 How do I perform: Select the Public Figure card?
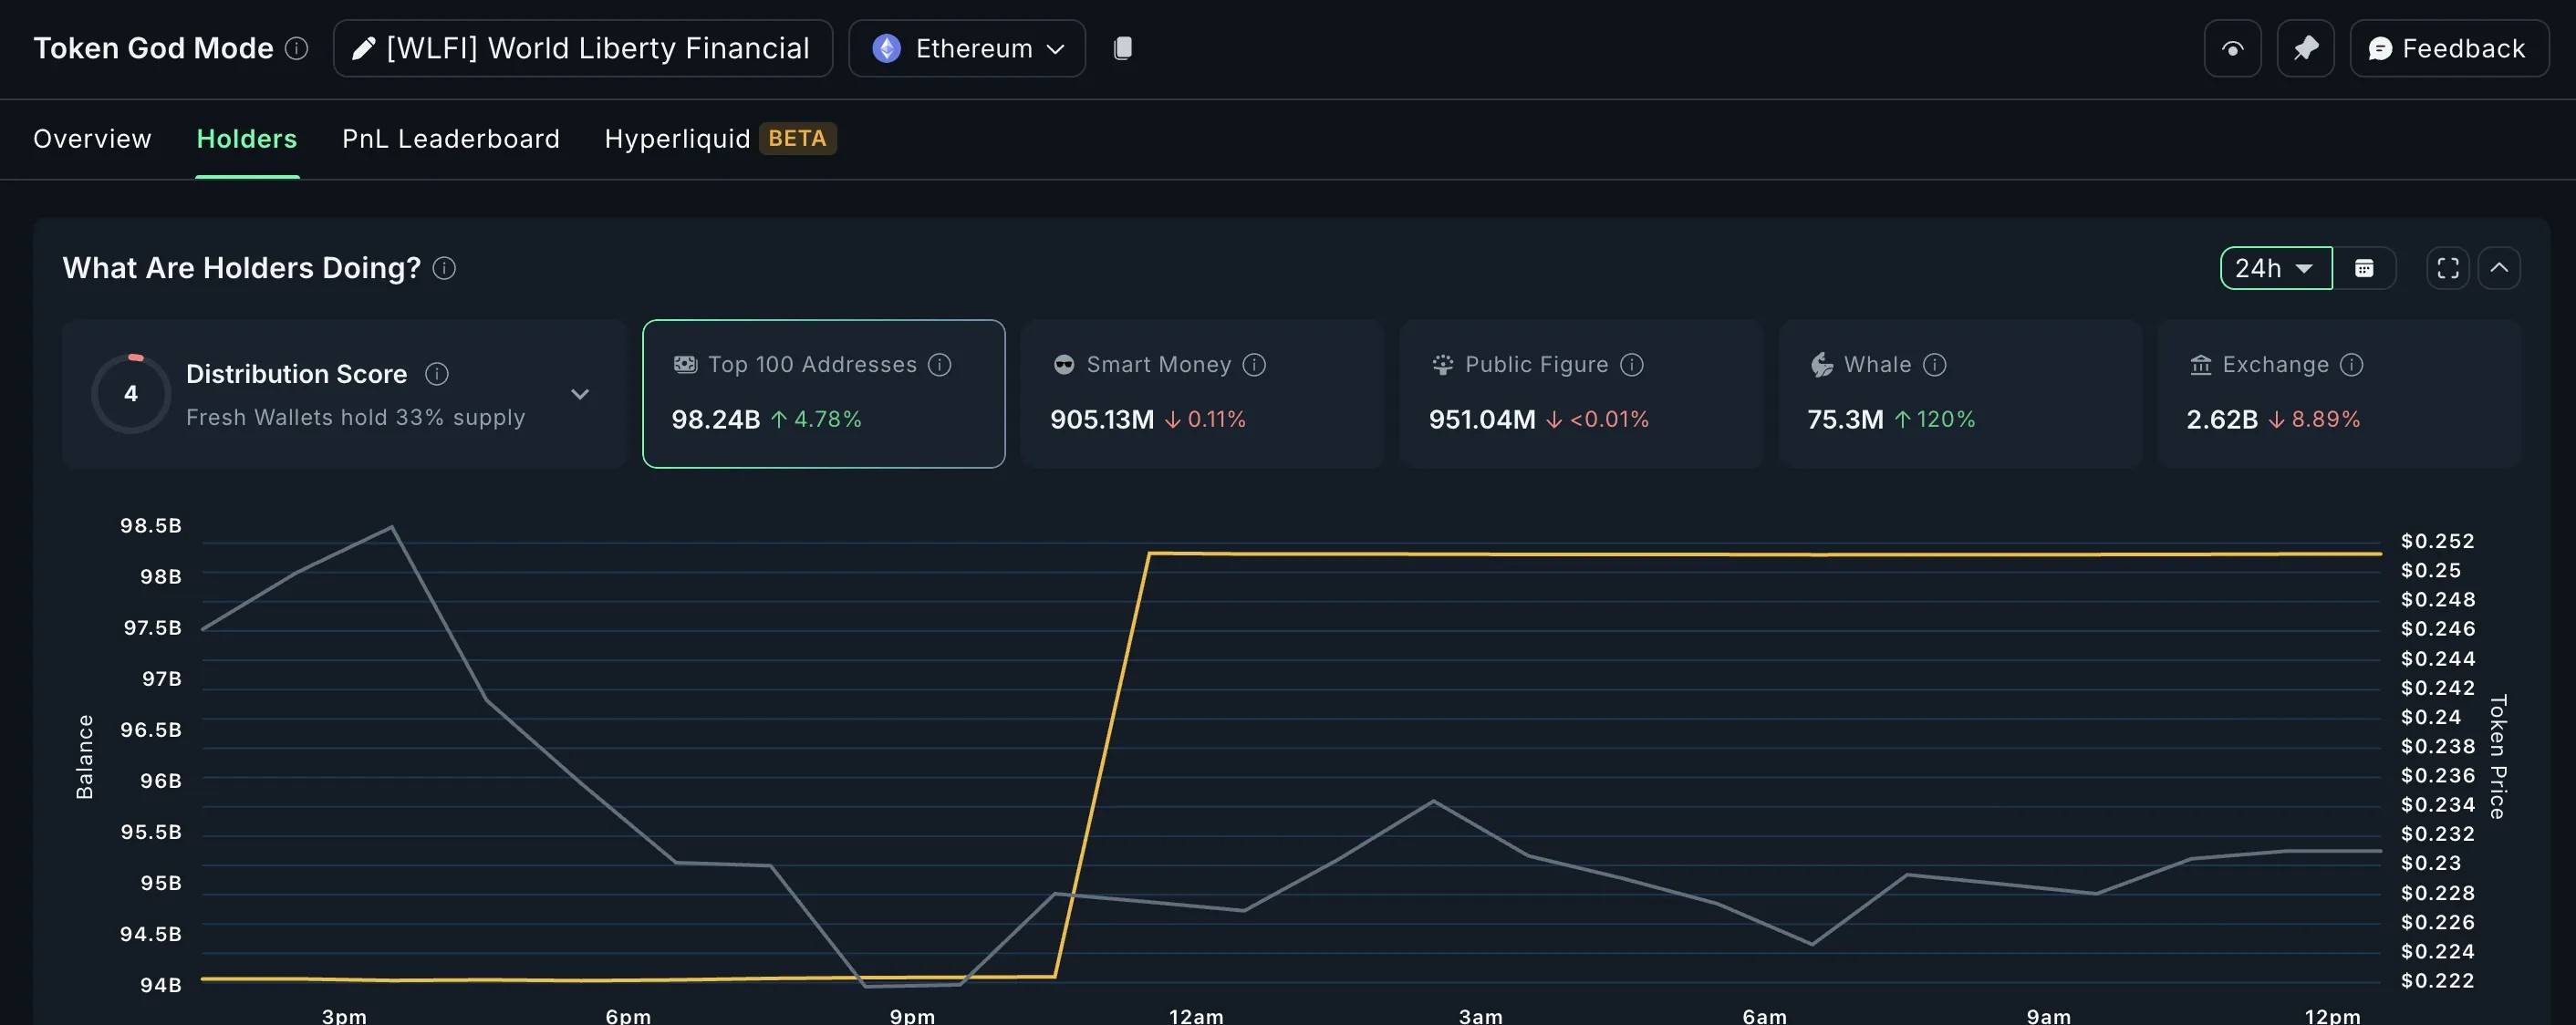tap(1581, 394)
